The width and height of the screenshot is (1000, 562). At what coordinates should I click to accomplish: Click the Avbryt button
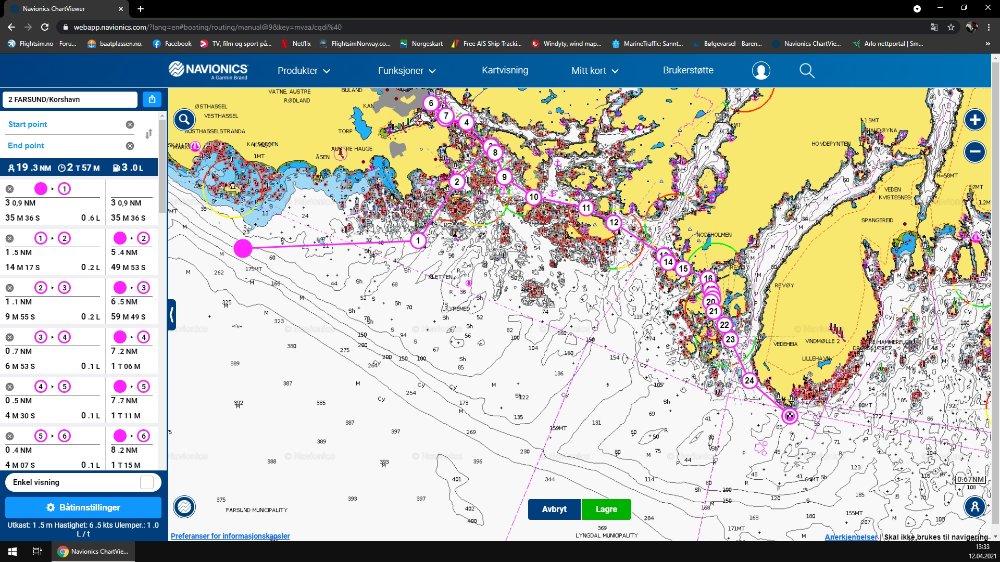pyautogui.click(x=554, y=509)
